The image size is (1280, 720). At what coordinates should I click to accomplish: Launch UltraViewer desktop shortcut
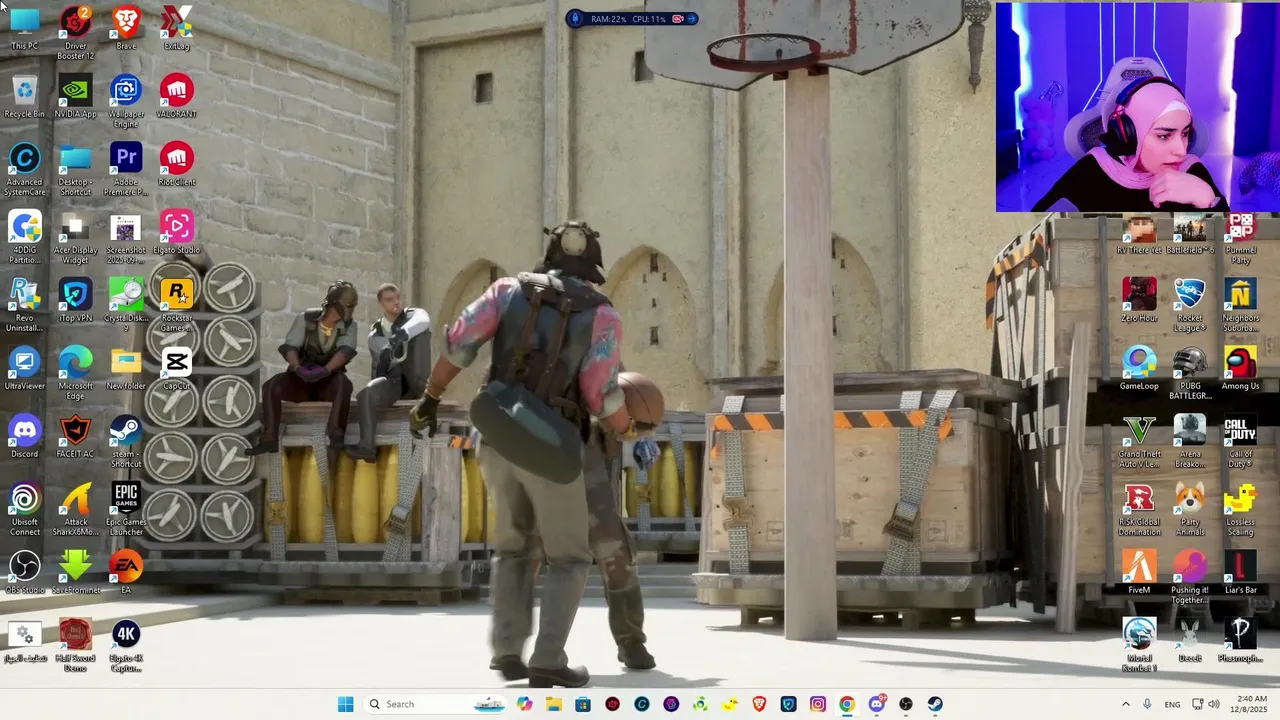tap(24, 368)
